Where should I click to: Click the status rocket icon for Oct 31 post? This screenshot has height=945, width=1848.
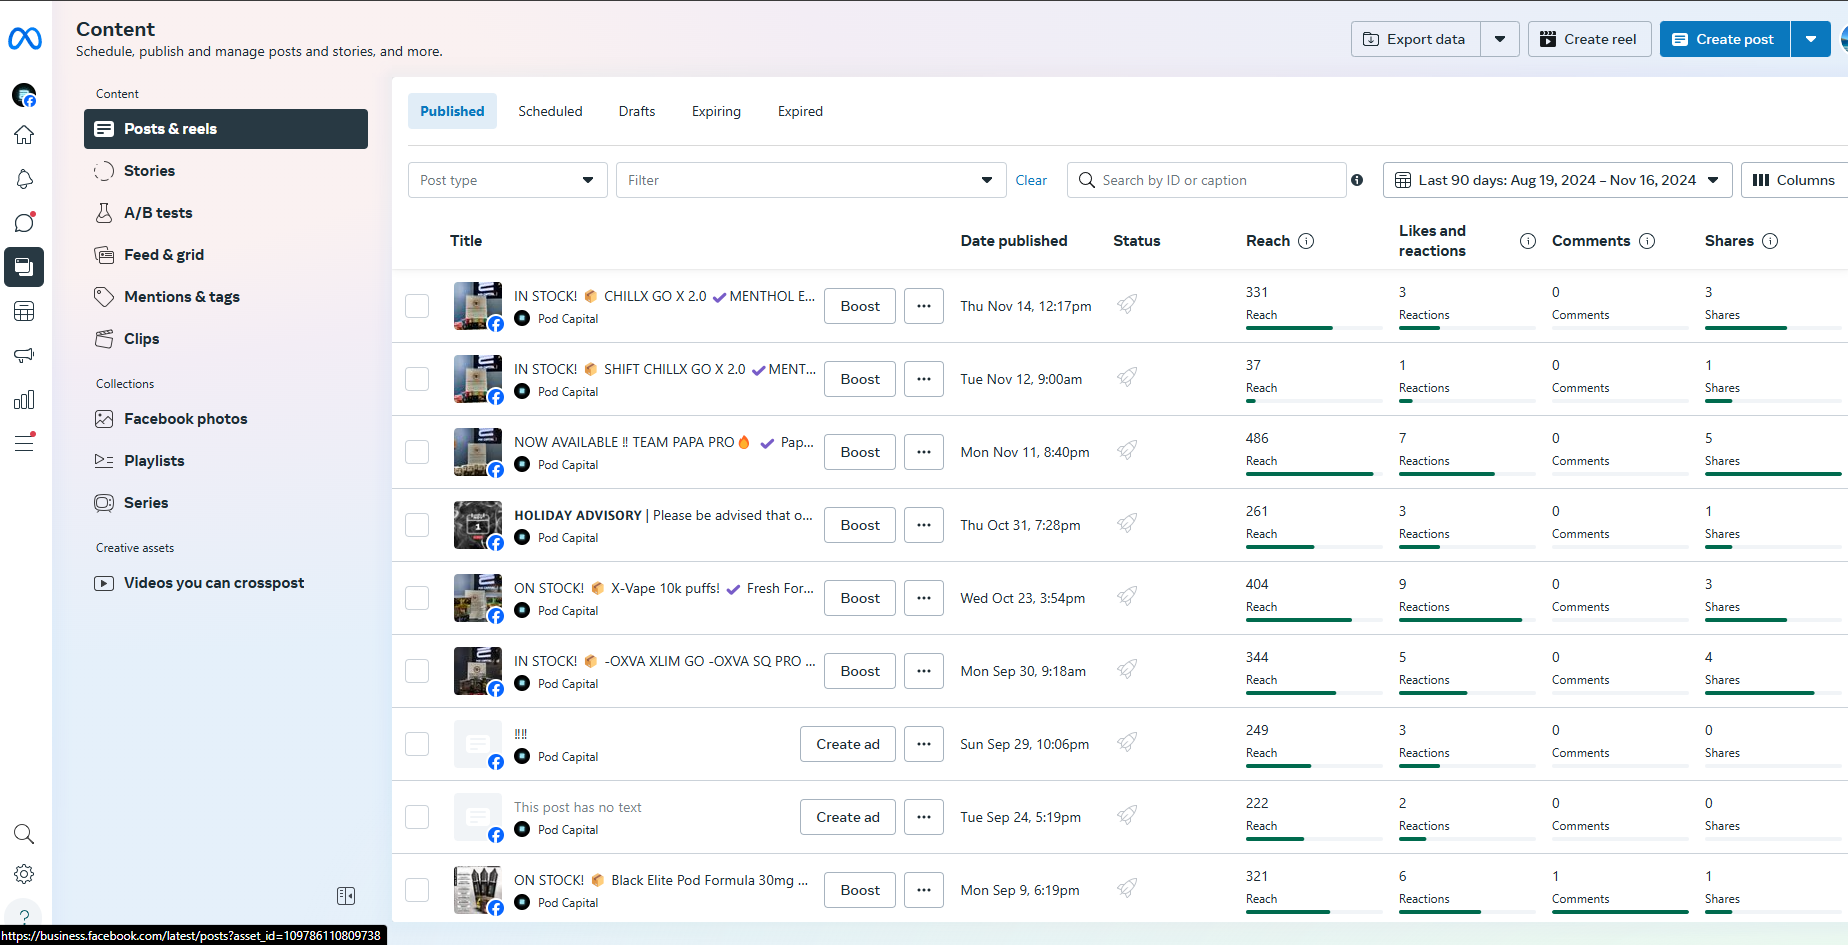[x=1127, y=523]
